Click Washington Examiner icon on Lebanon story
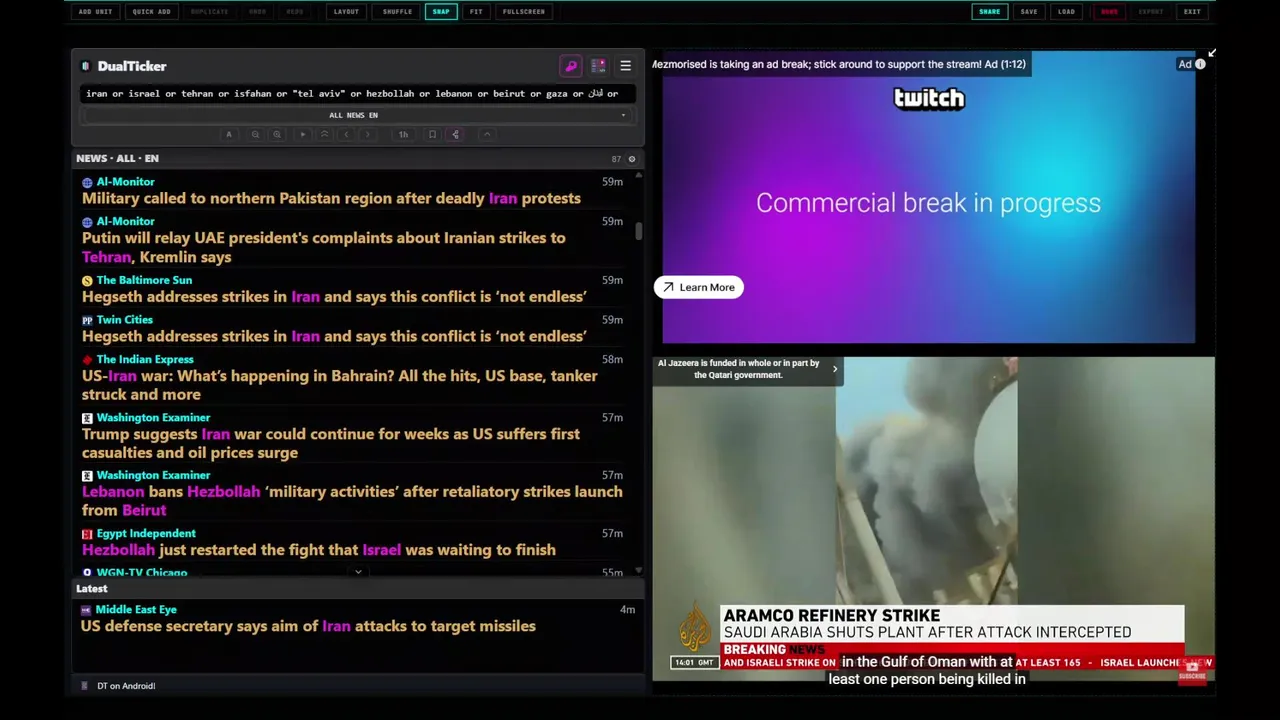Viewport: 1280px width, 720px height. click(x=87, y=476)
